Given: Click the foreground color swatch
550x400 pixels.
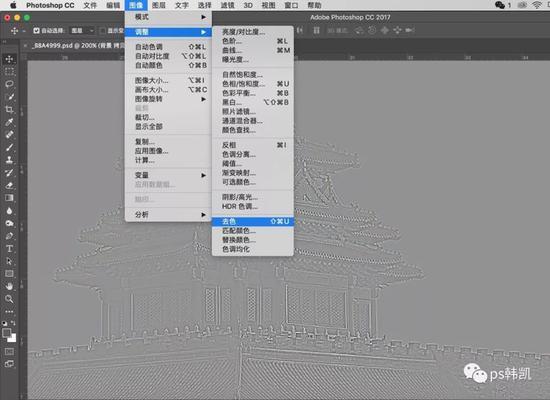Looking at the screenshot, I should pos(7,333).
